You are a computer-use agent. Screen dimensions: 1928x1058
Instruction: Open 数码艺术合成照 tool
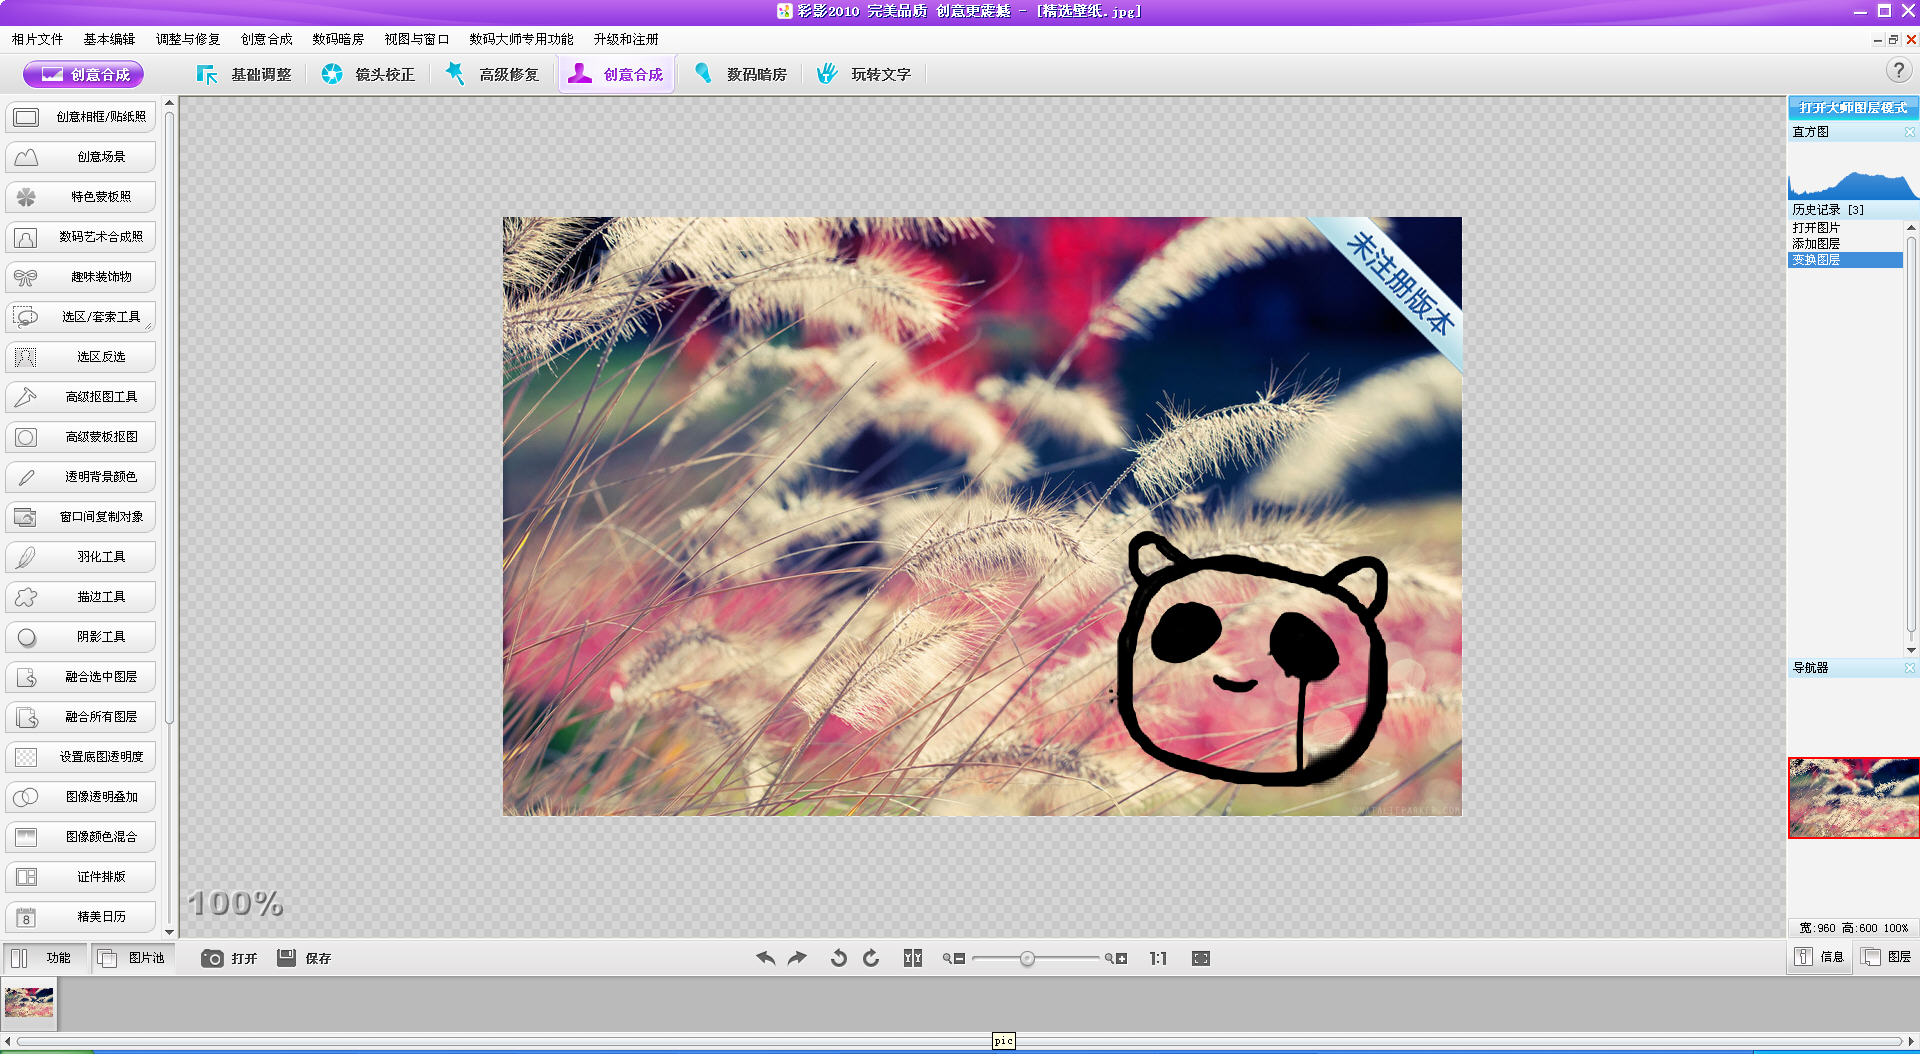click(x=81, y=237)
